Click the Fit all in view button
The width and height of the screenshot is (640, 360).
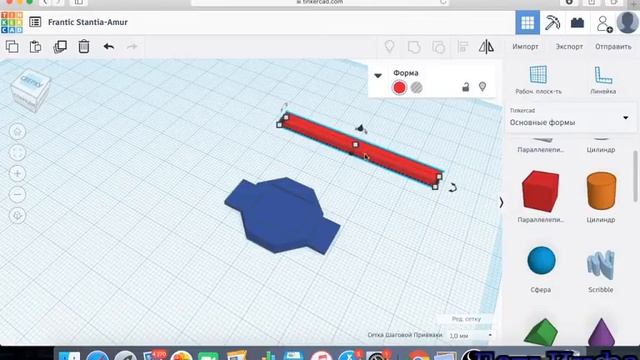click(x=17, y=153)
